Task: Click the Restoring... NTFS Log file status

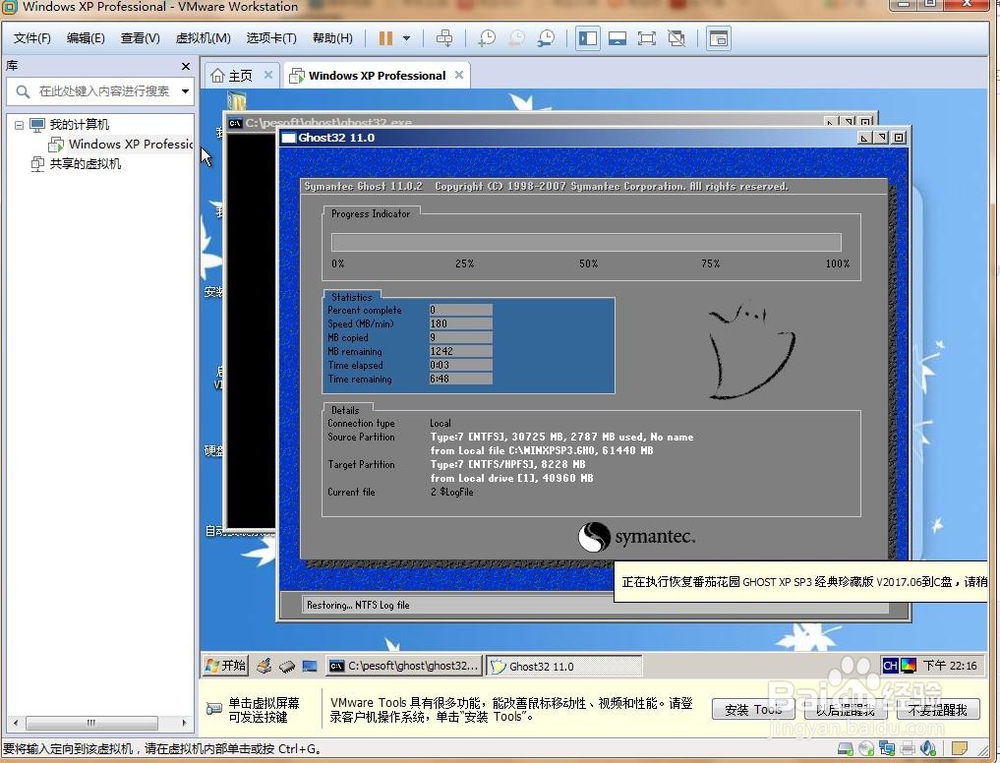Action: pyautogui.click(x=358, y=605)
